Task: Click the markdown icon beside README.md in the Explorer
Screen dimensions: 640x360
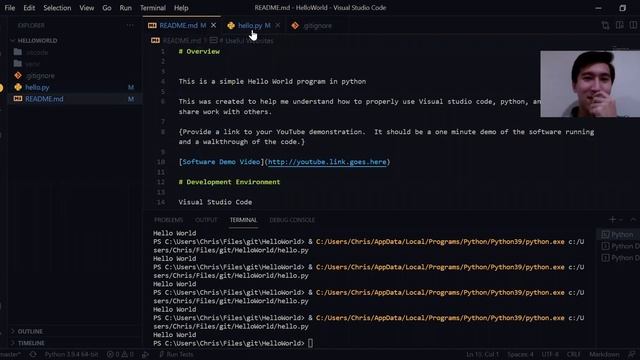Action: [18, 99]
